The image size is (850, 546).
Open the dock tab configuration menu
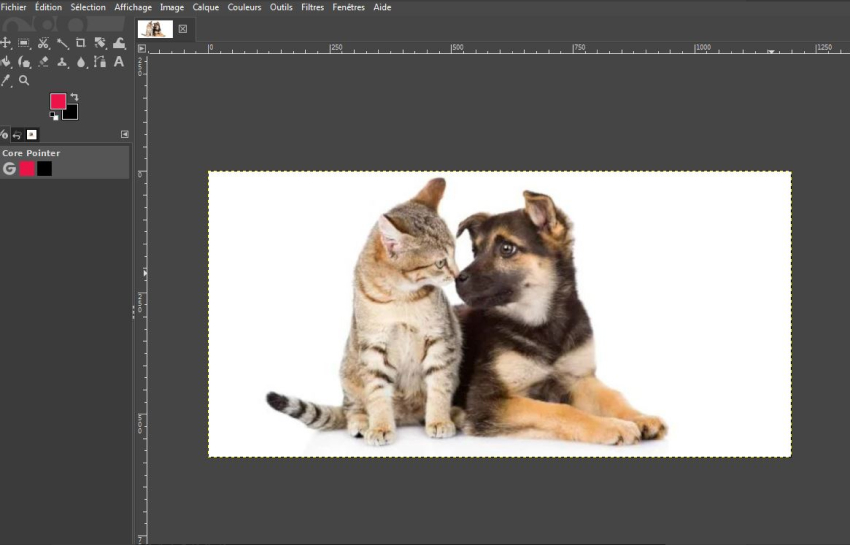[x=125, y=134]
